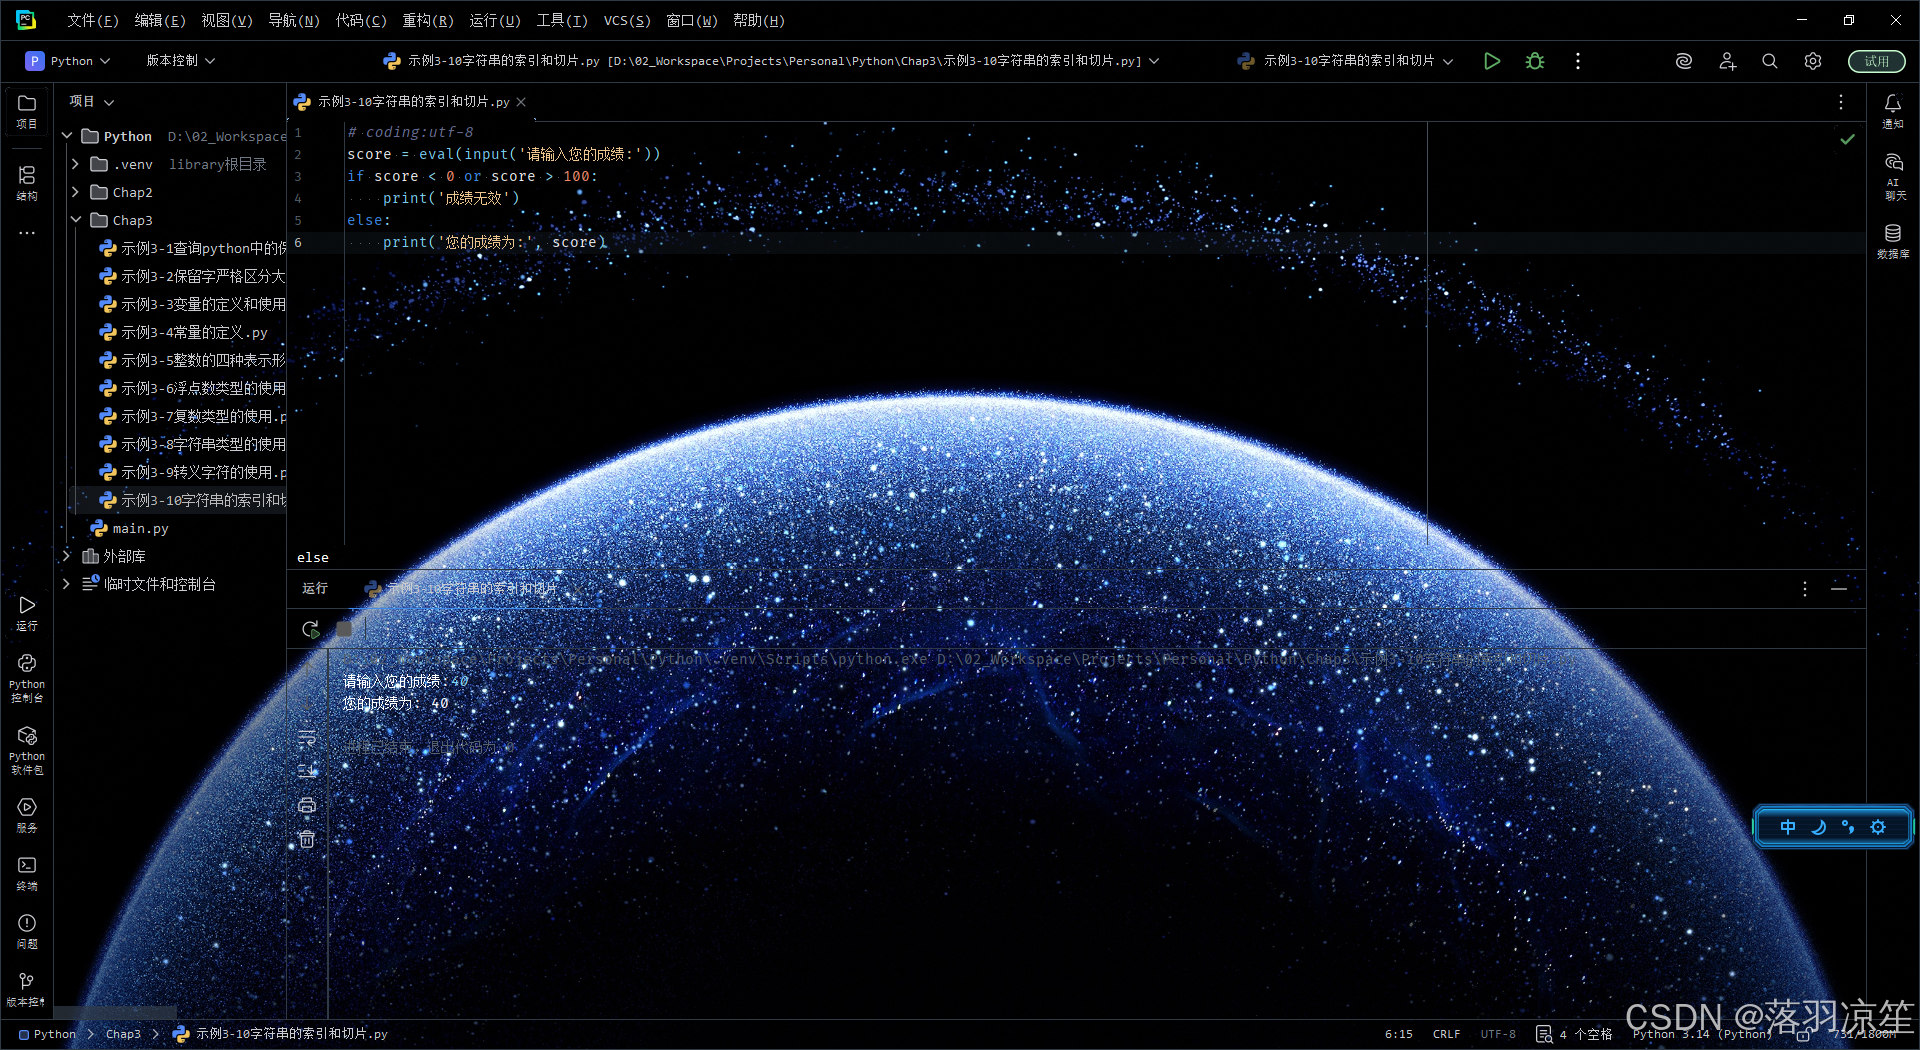The height and width of the screenshot is (1050, 1920).
Task: Open the 项目 view mode dropdown
Action: click(x=92, y=102)
